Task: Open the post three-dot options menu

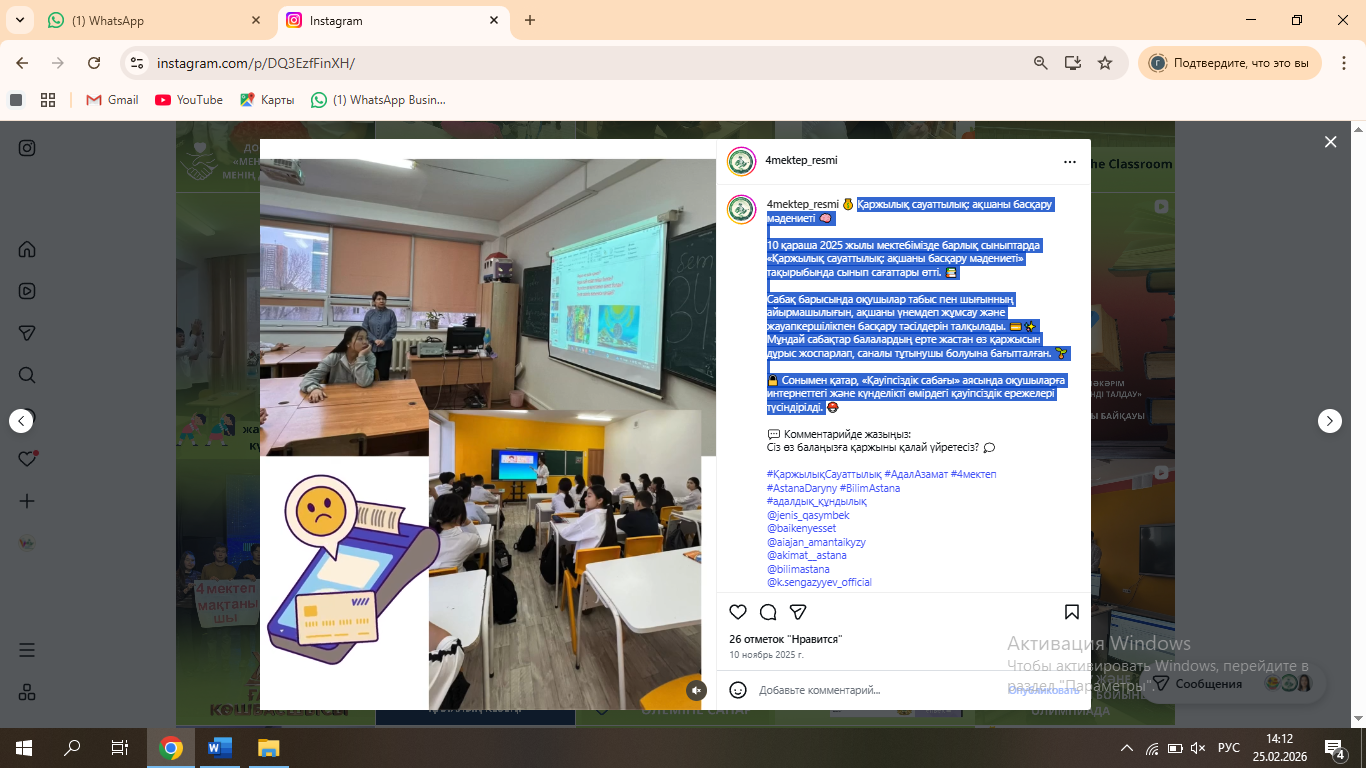Action: (x=1070, y=161)
